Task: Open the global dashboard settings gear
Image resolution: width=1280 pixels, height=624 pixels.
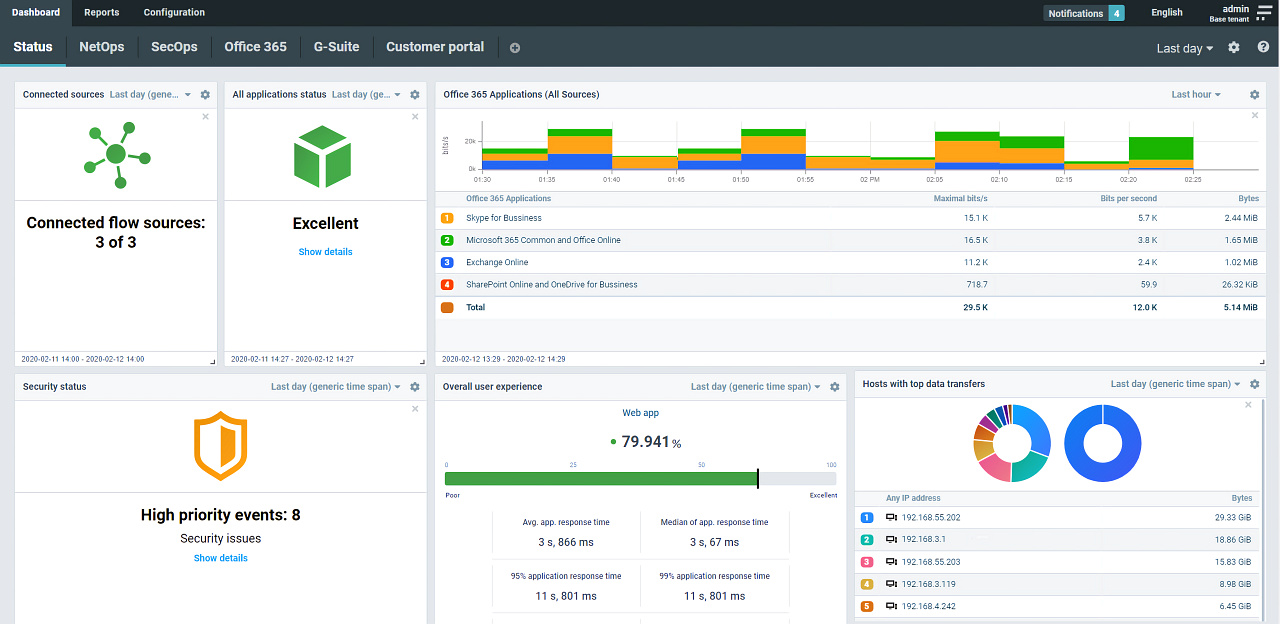Action: (x=1234, y=47)
